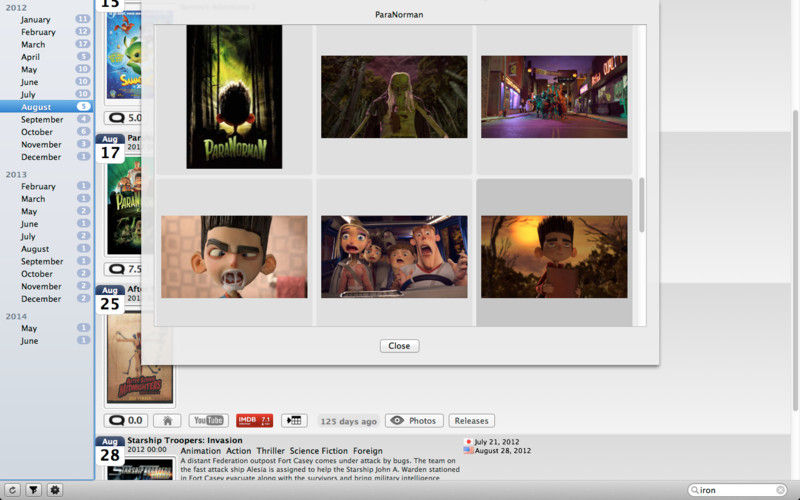Clear the search field with the x icon
Viewport: 800px width, 500px height.
point(780,490)
